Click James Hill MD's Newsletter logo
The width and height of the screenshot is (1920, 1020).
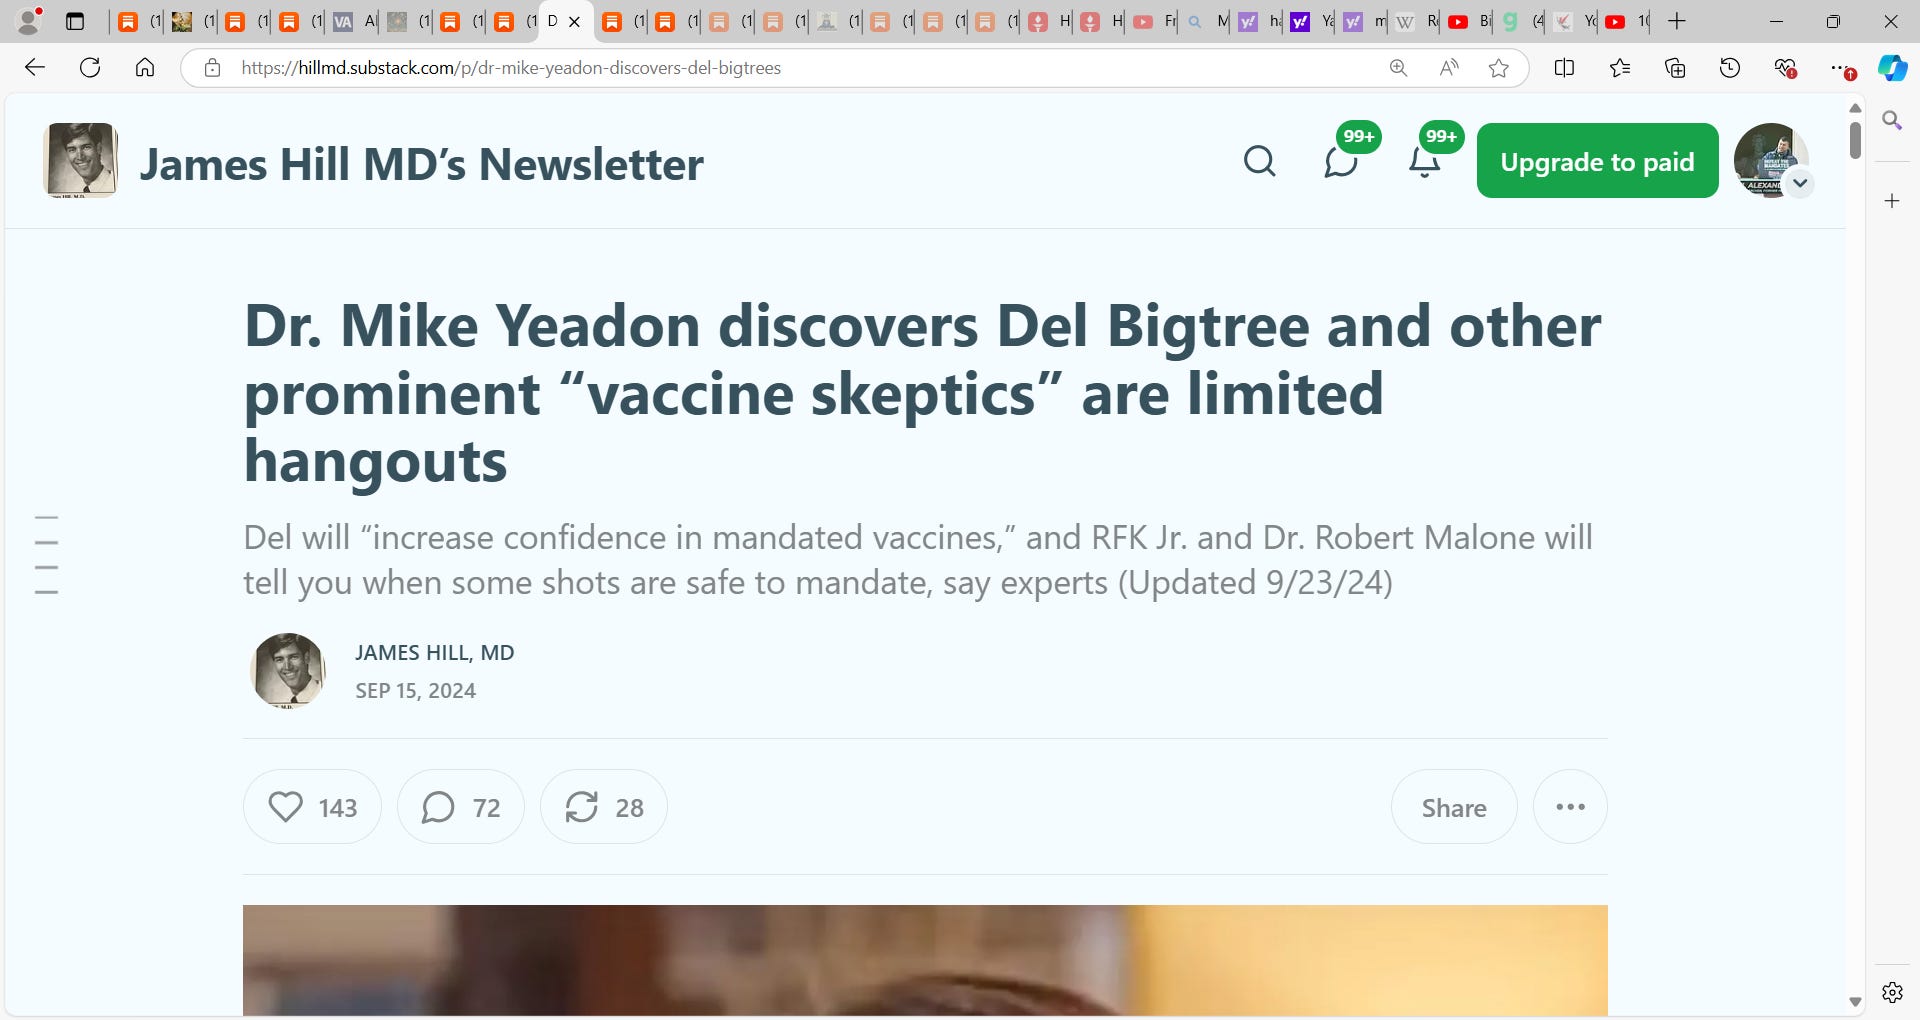(x=80, y=160)
